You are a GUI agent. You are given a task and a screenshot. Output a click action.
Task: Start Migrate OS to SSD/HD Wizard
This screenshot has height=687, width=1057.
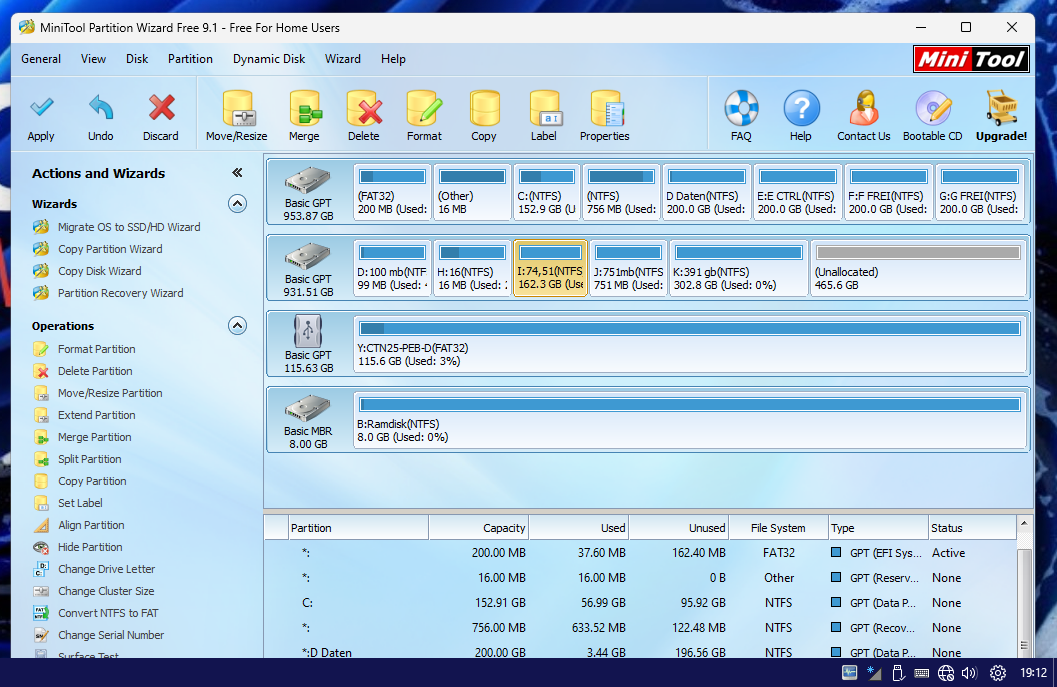(x=129, y=227)
